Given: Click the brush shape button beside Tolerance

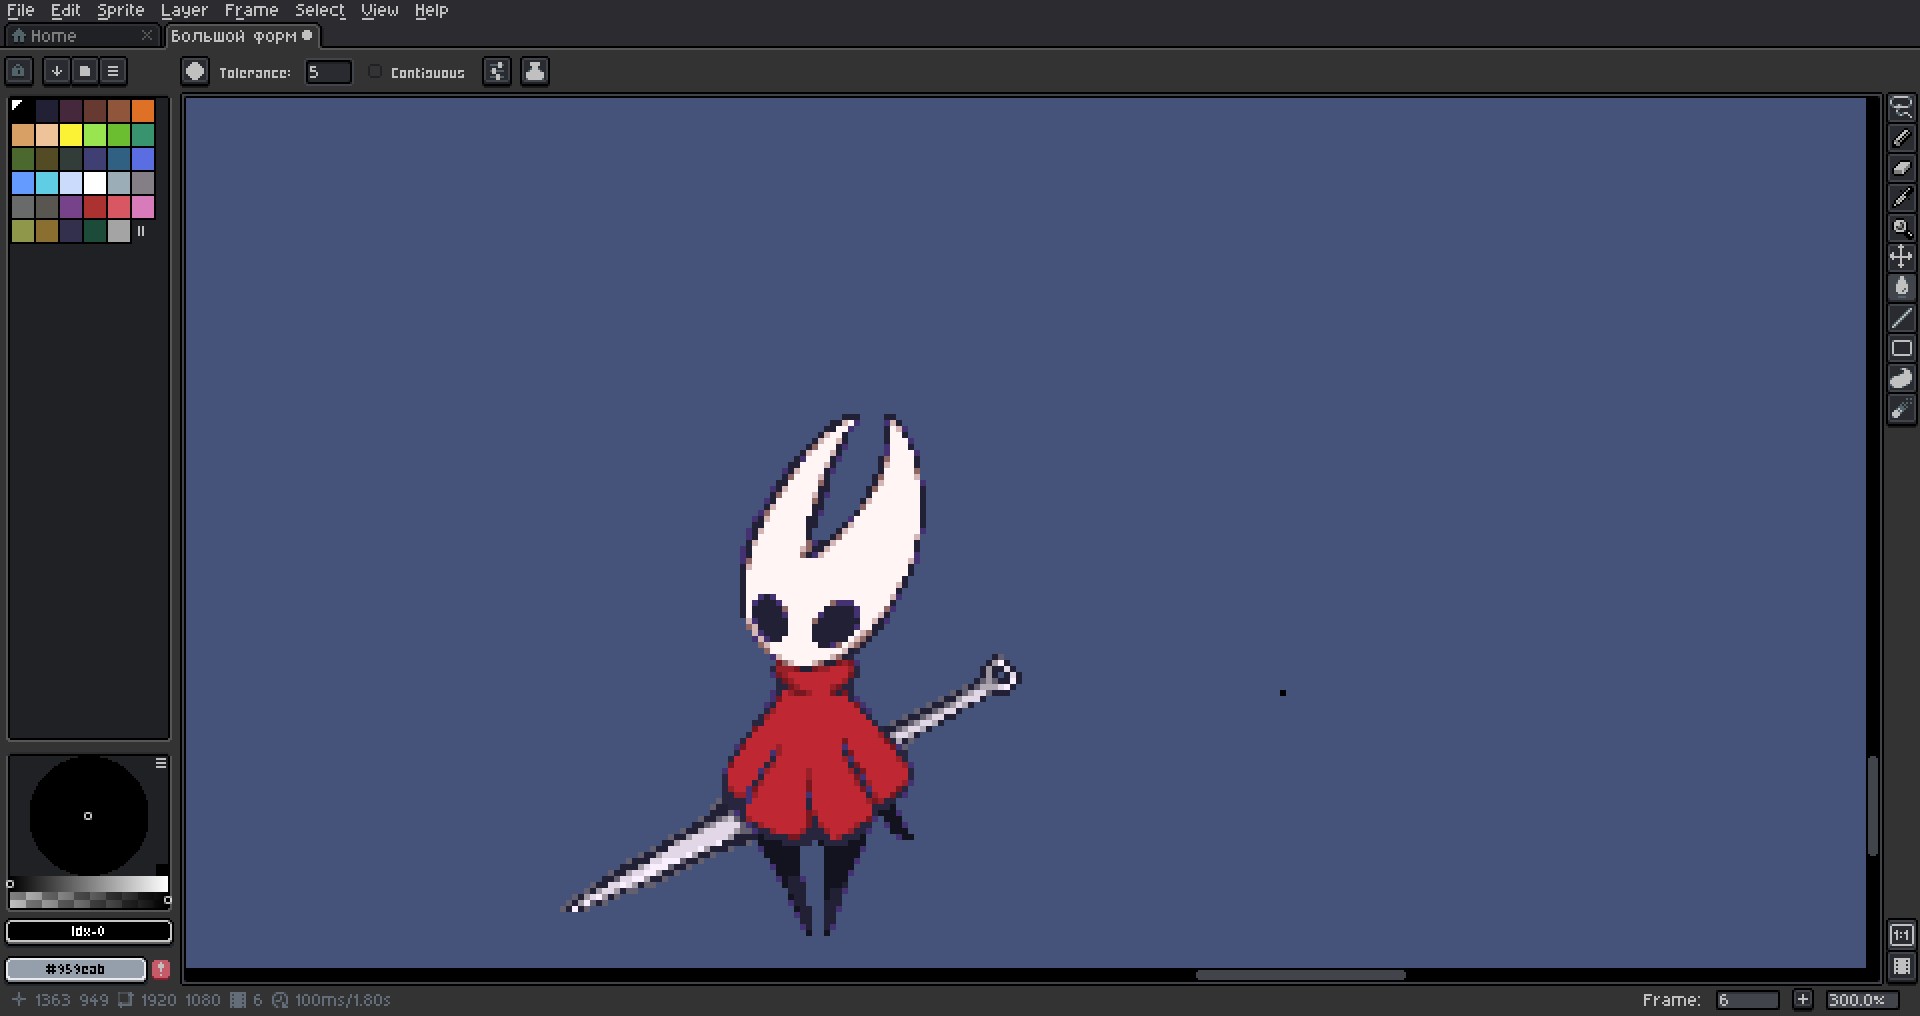Looking at the screenshot, I should [x=195, y=71].
